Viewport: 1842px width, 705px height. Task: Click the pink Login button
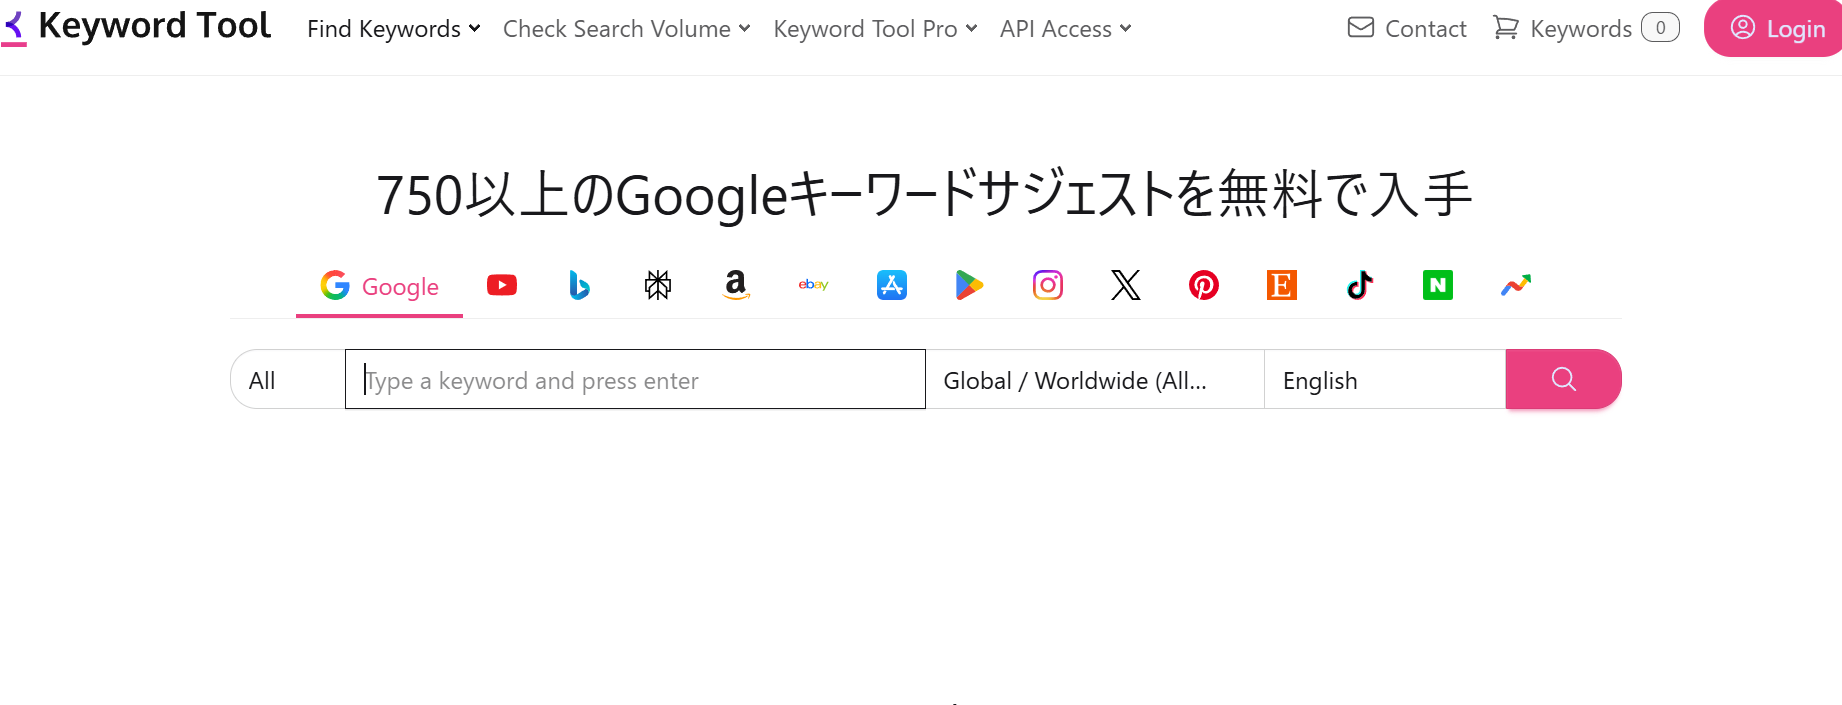tap(1775, 29)
